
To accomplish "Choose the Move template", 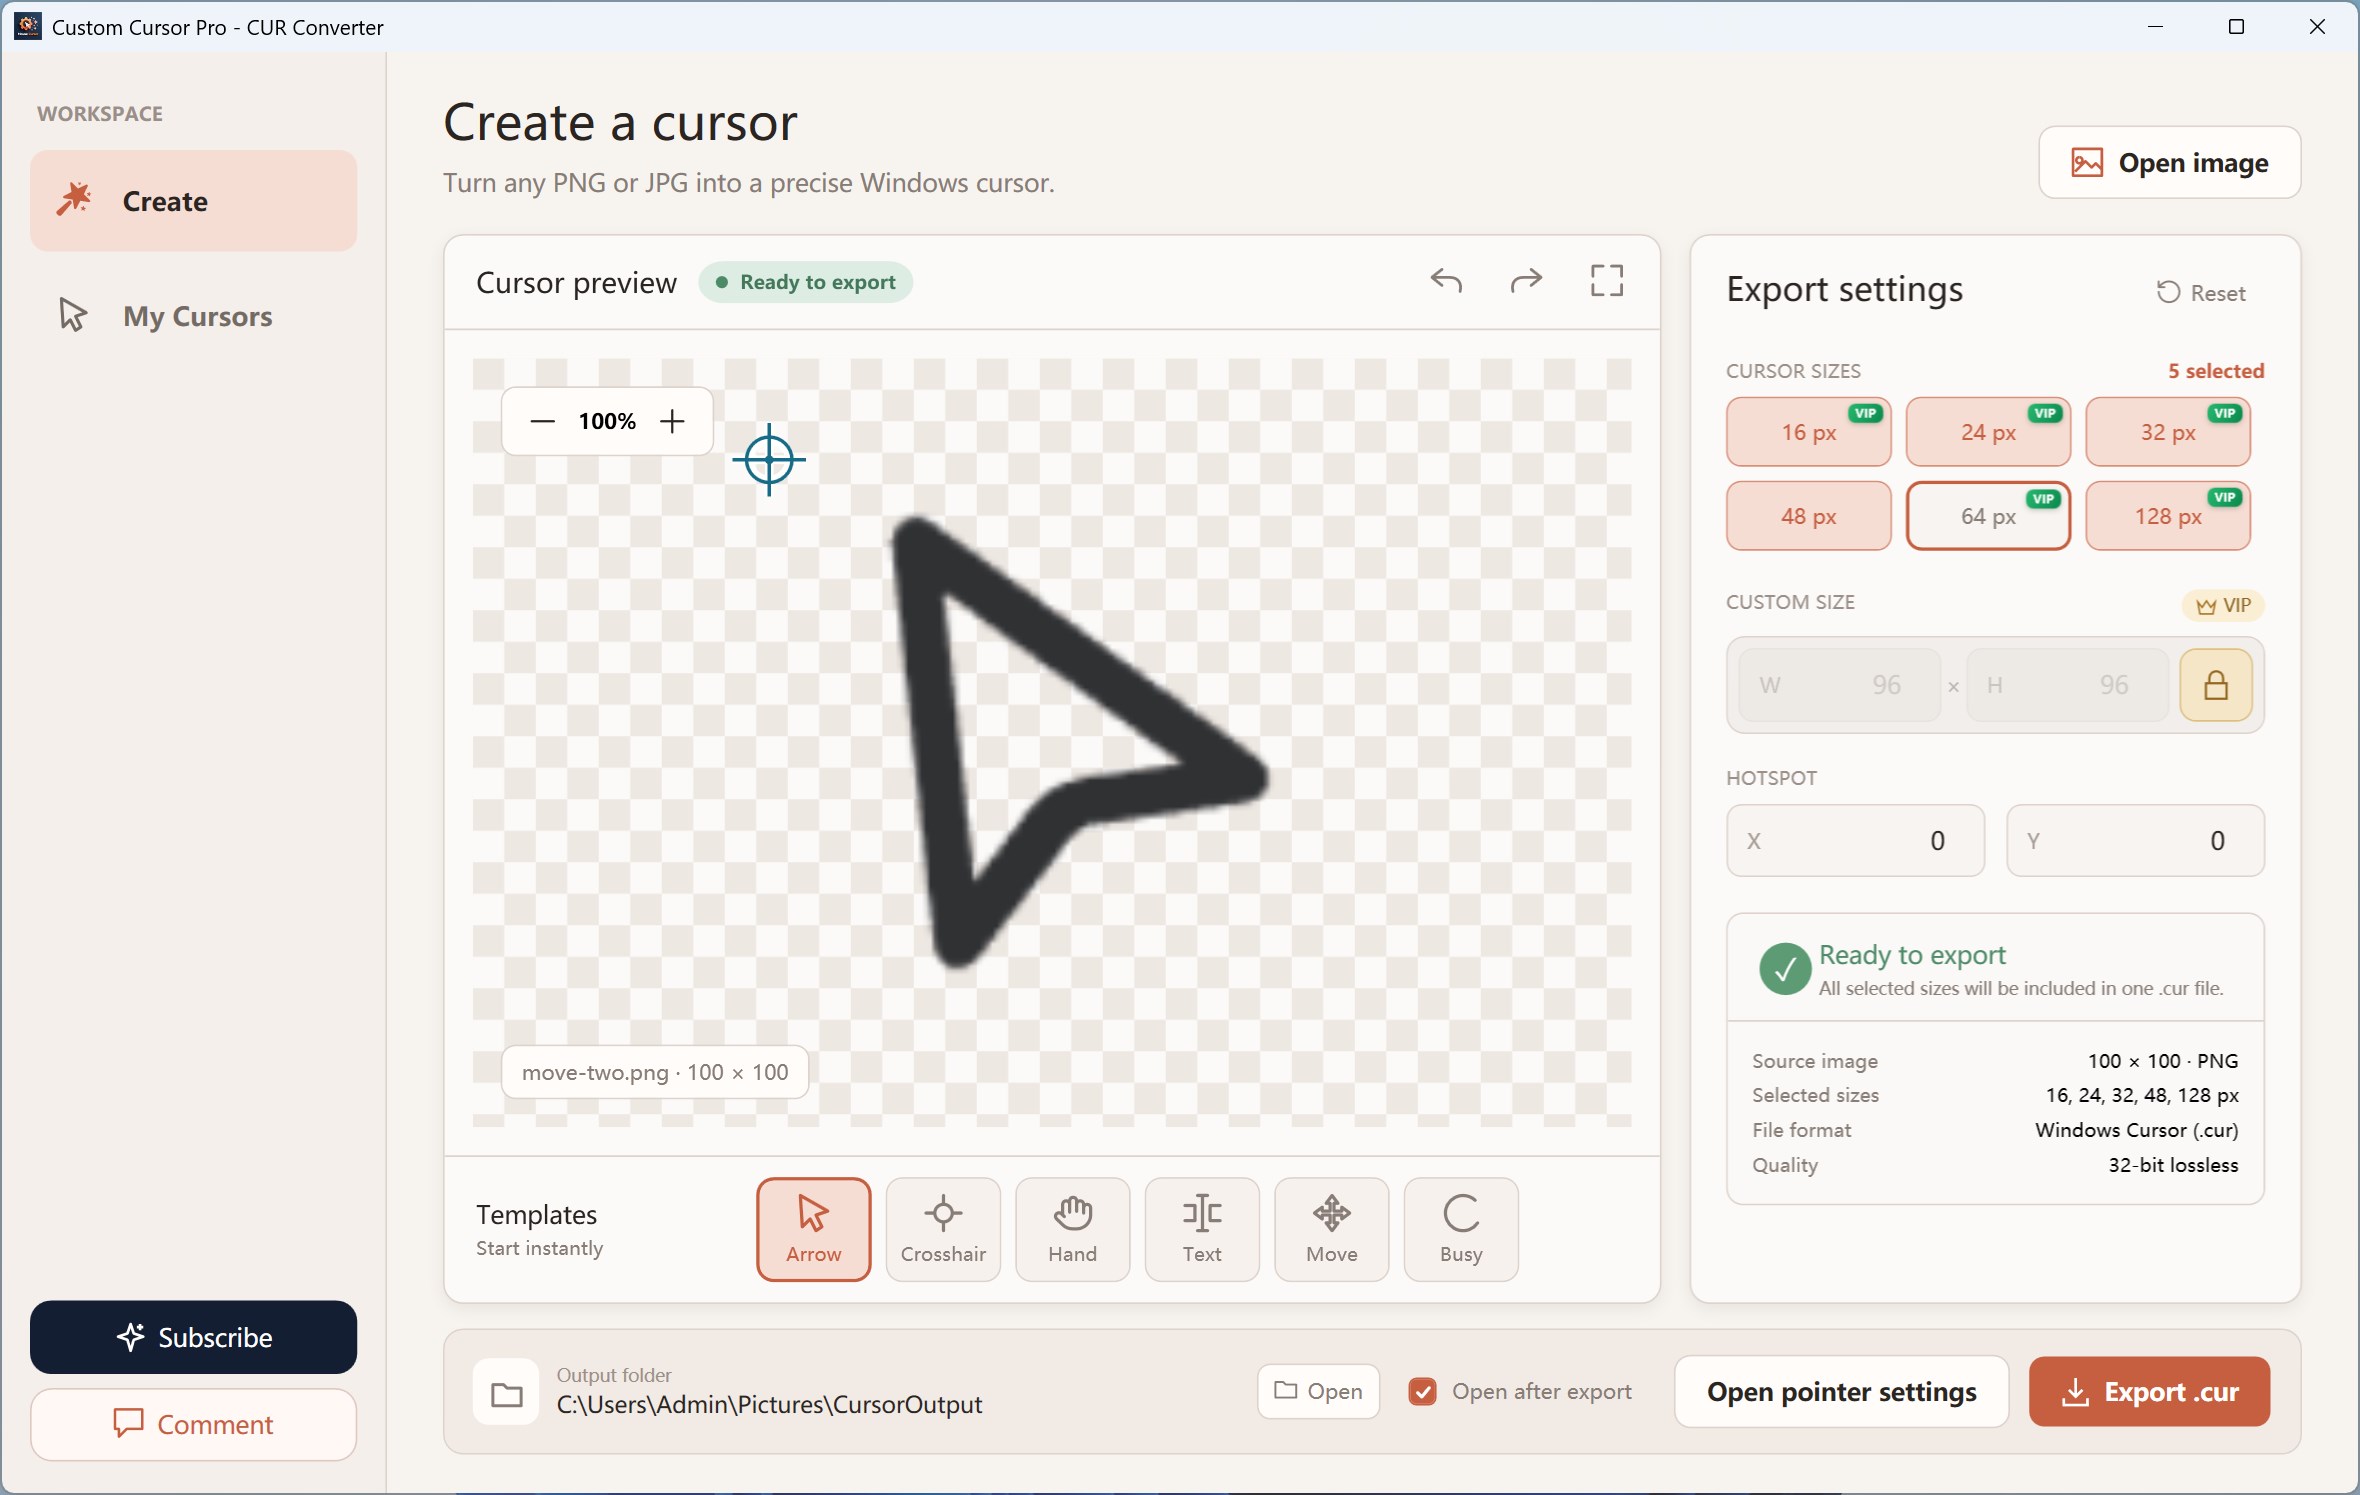I will 1331,1229.
